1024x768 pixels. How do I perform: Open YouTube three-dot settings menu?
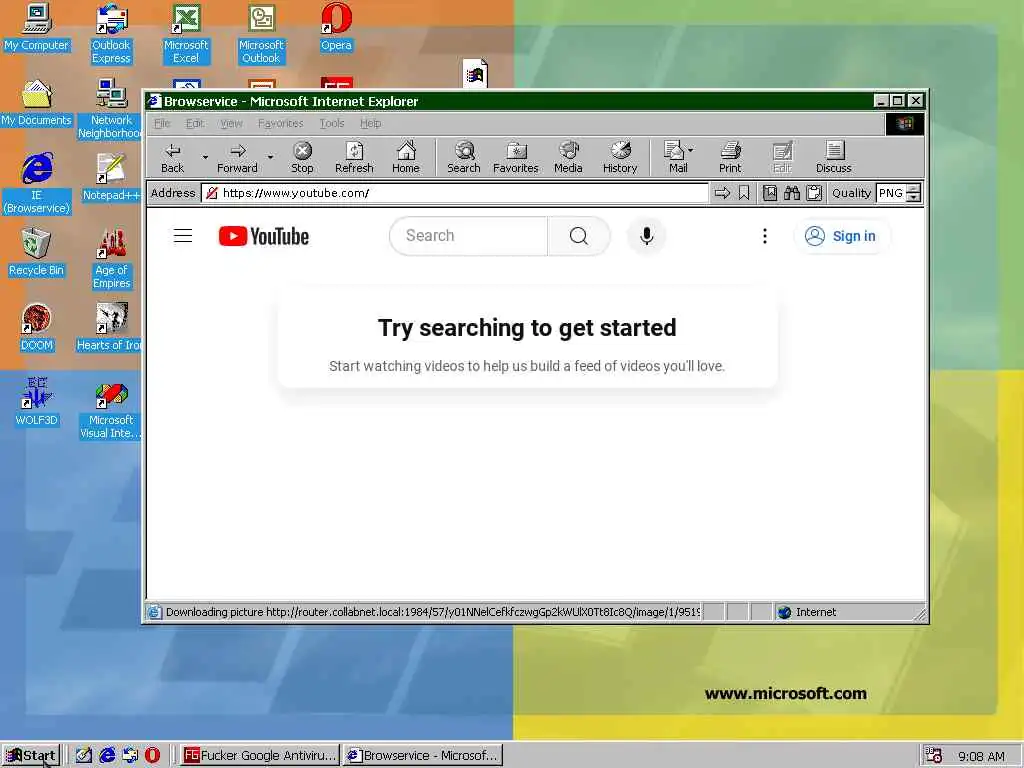765,236
